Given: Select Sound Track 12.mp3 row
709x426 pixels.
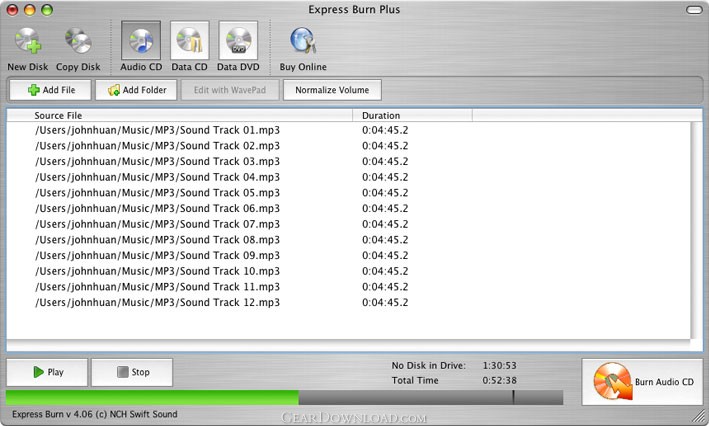Looking at the screenshot, I should pos(348,303).
